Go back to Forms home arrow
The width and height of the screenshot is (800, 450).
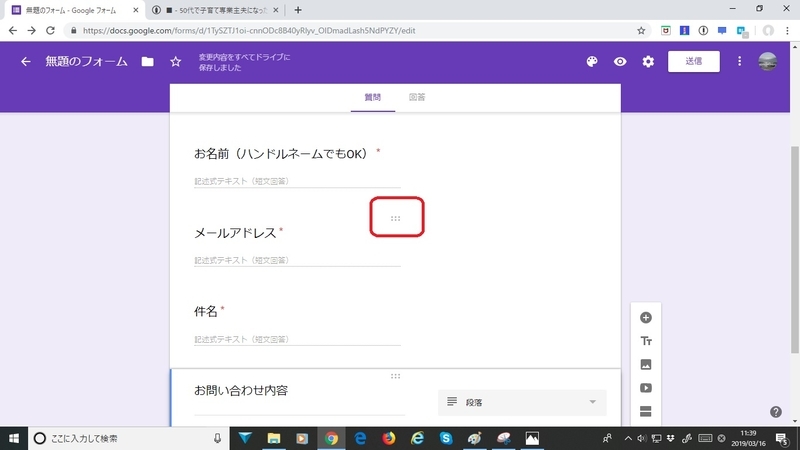coord(26,62)
